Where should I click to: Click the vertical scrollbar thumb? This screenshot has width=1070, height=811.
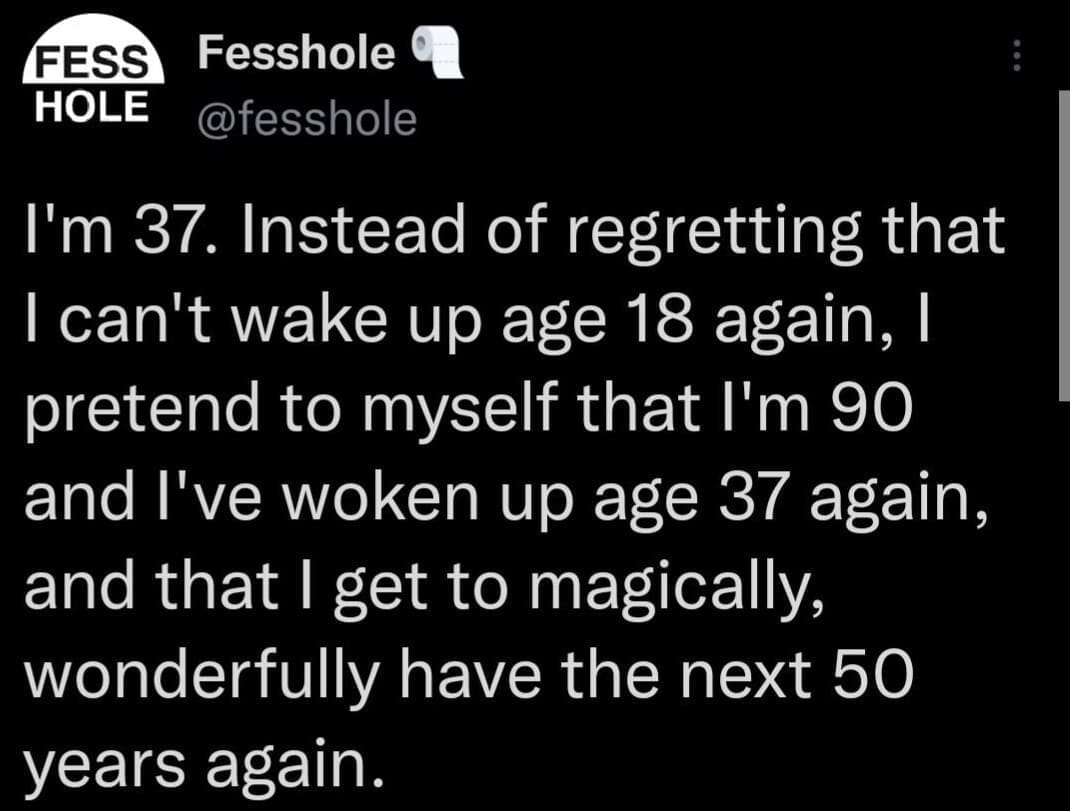click(x=1064, y=244)
